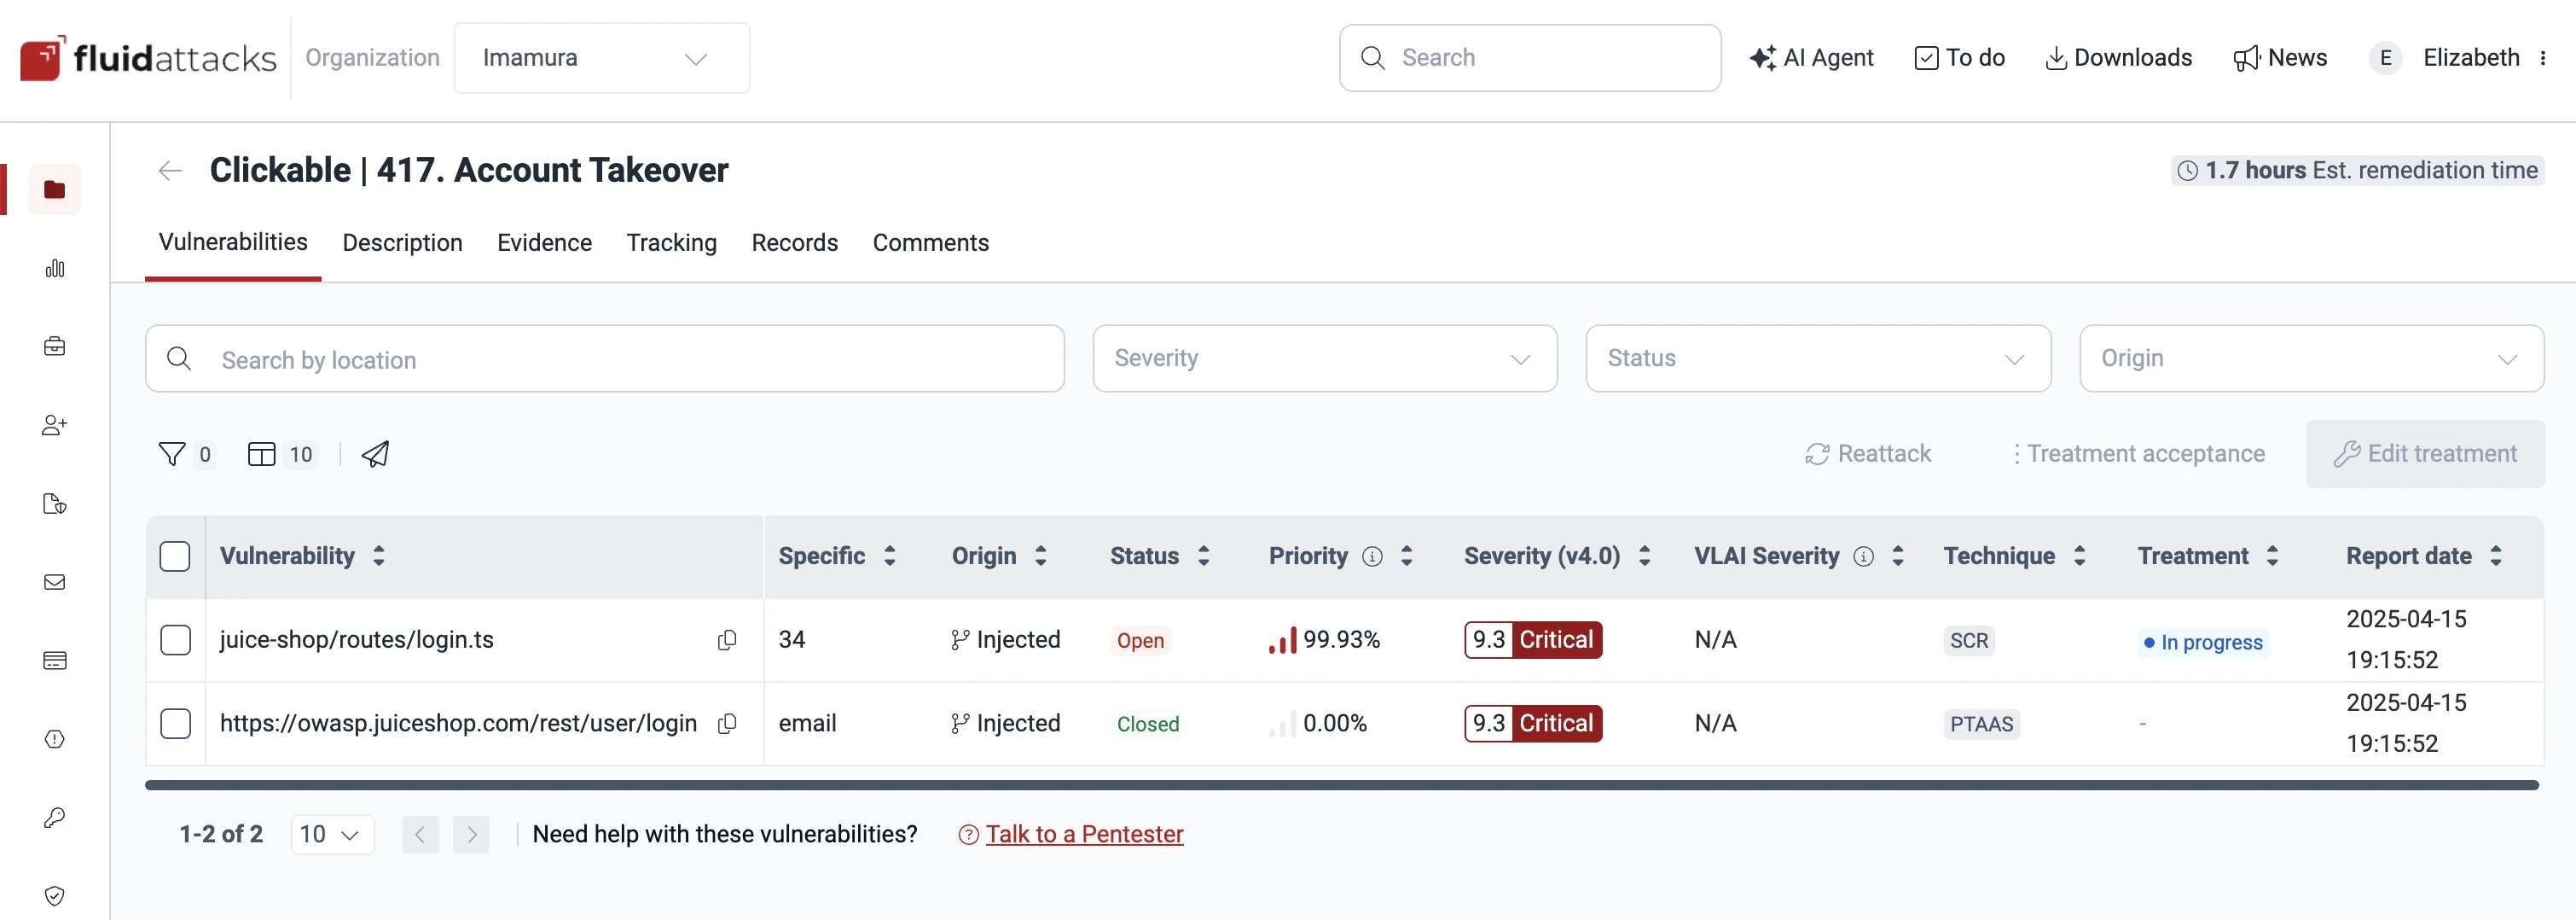Image resolution: width=2576 pixels, height=920 pixels.
Task: Sort by the Origin column
Action: 1041,556
